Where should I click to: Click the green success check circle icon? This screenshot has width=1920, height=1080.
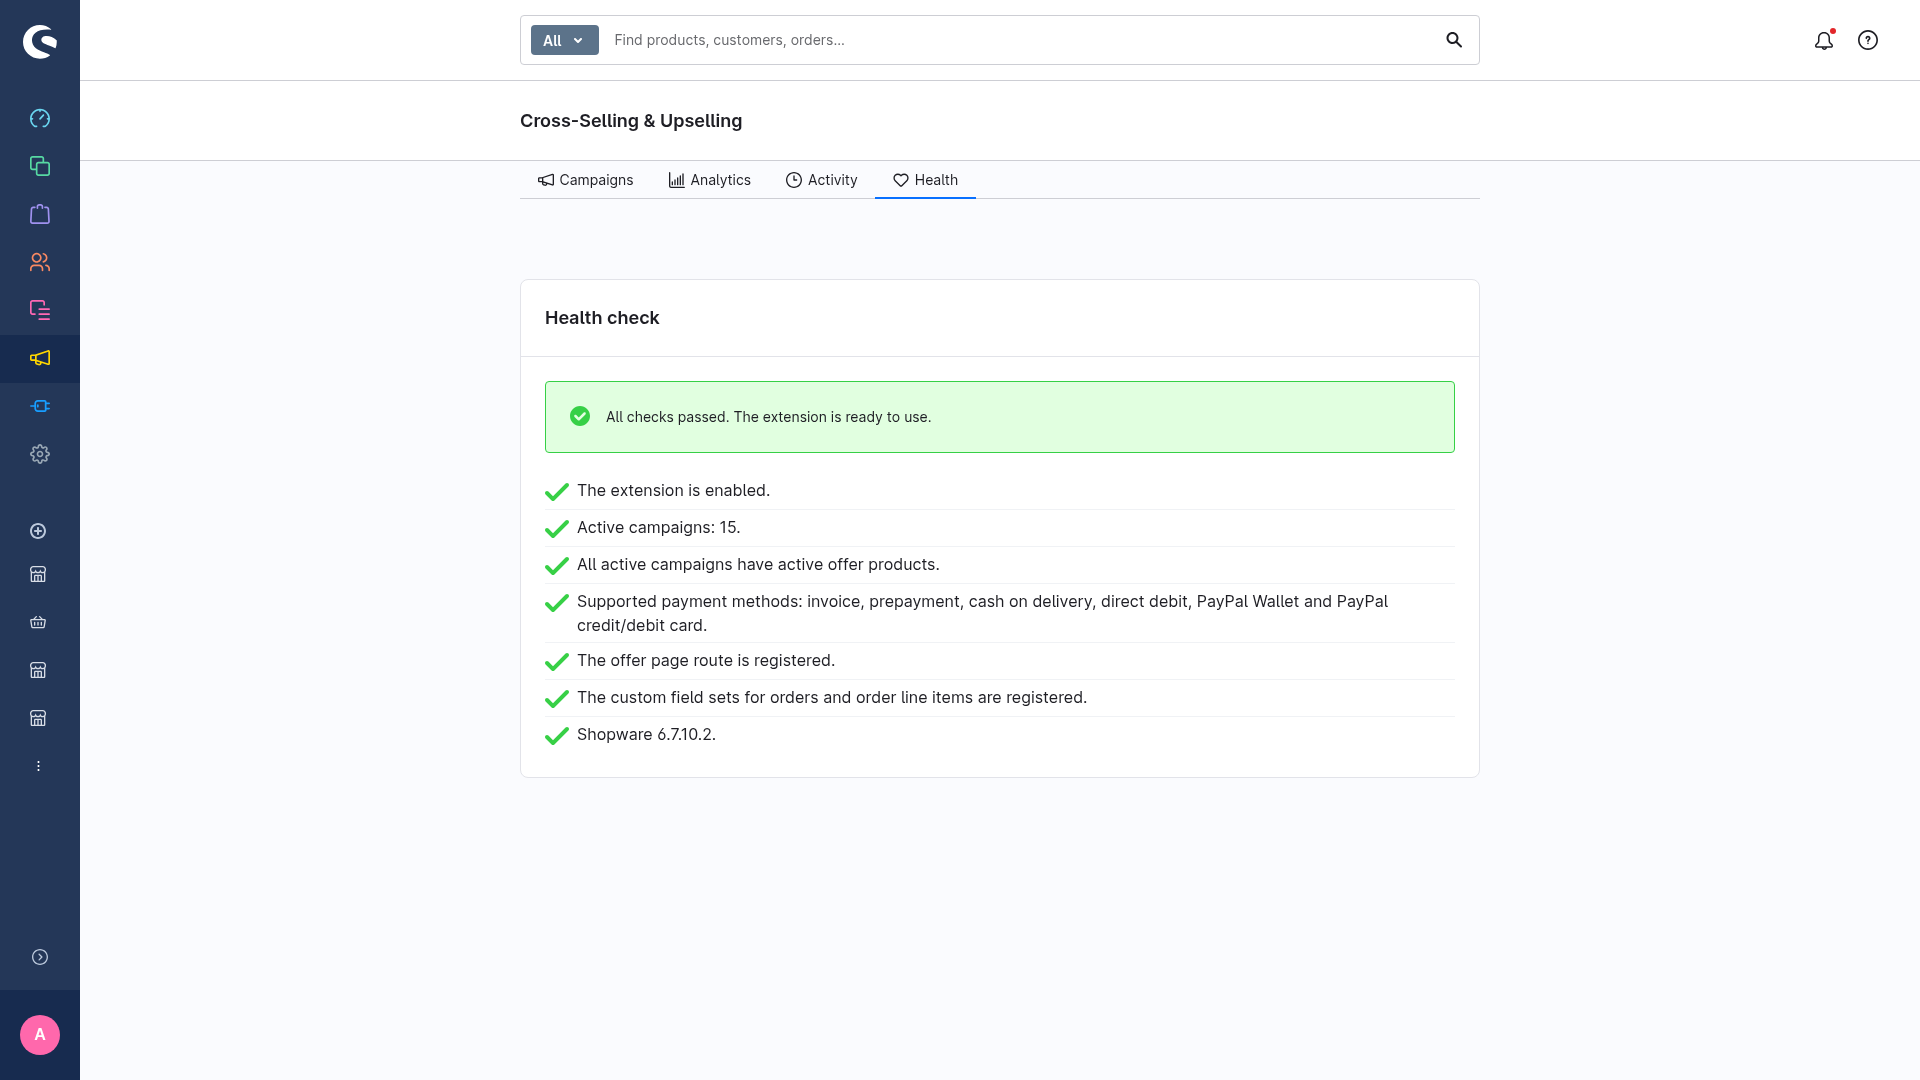[580, 416]
